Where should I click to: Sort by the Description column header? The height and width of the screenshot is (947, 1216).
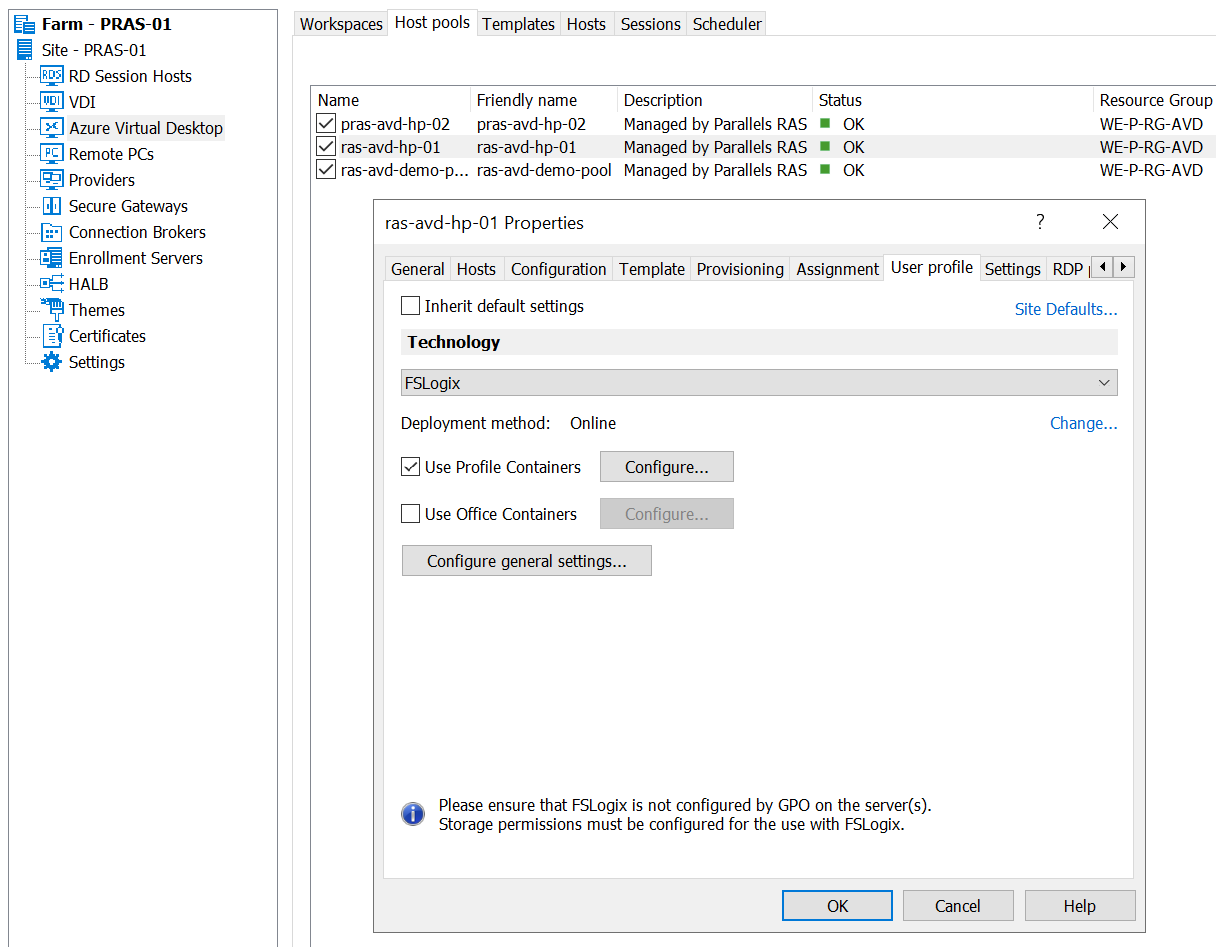click(715, 100)
